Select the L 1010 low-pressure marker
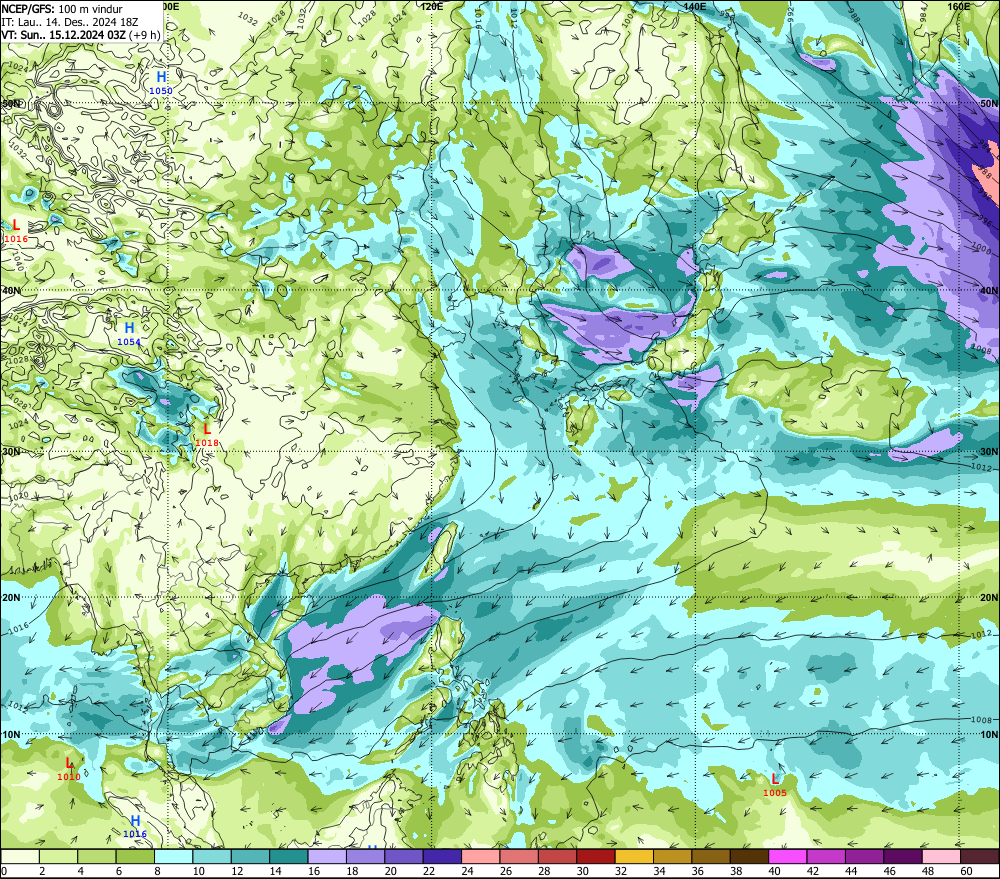Viewport: 1000px width, 879px height. coord(69,769)
